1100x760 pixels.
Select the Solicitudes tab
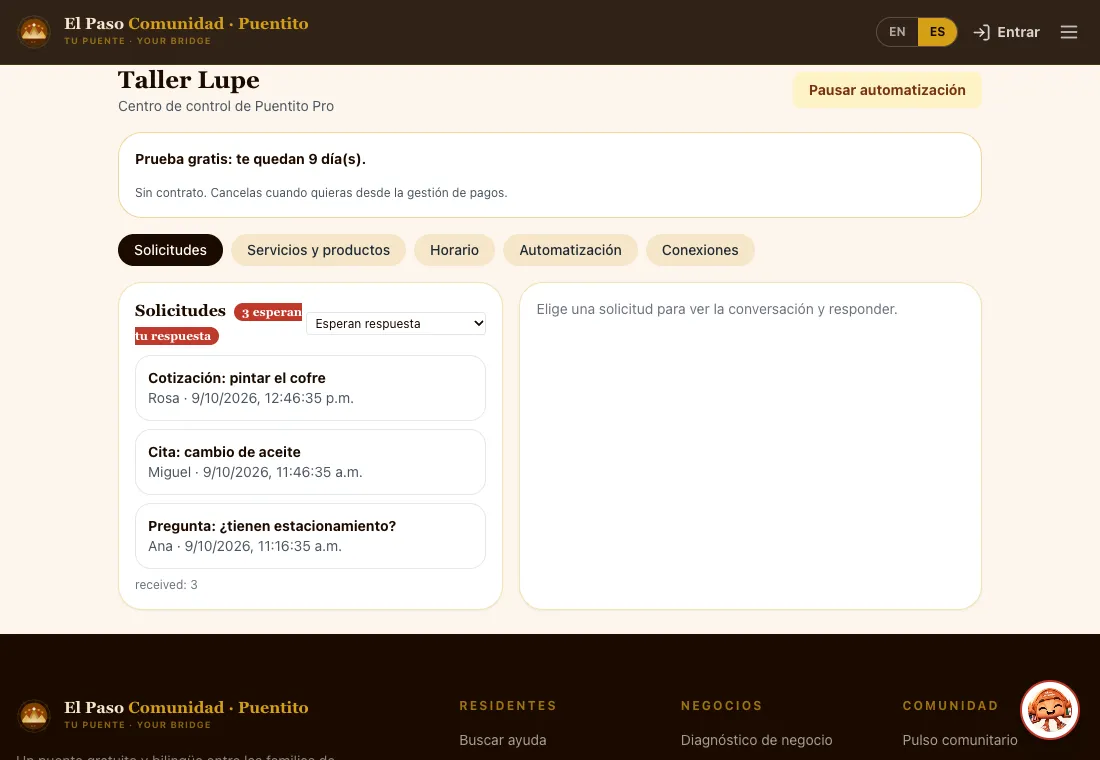coord(170,250)
